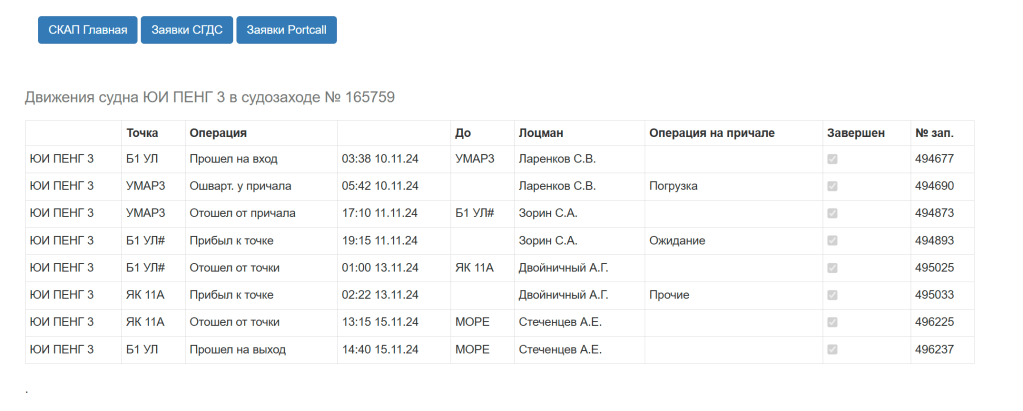Toggle Завершен checkbox for record 495025
The width and height of the screenshot is (1023, 411).
point(833,268)
